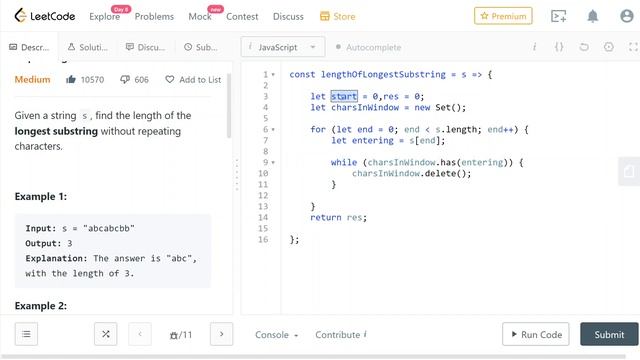Click the thumbs down dislike icon
Screen dimensions: 640x360
pyautogui.click(x=125, y=79)
